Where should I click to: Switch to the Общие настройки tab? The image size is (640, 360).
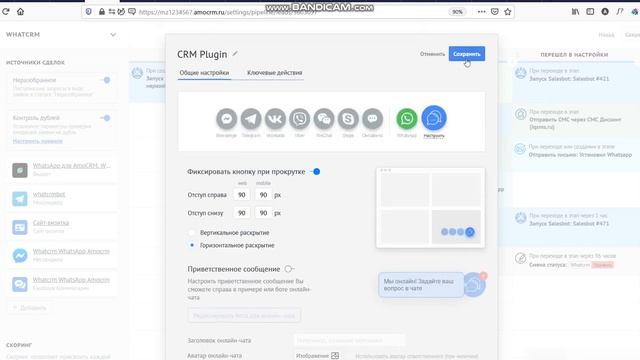[x=204, y=73]
